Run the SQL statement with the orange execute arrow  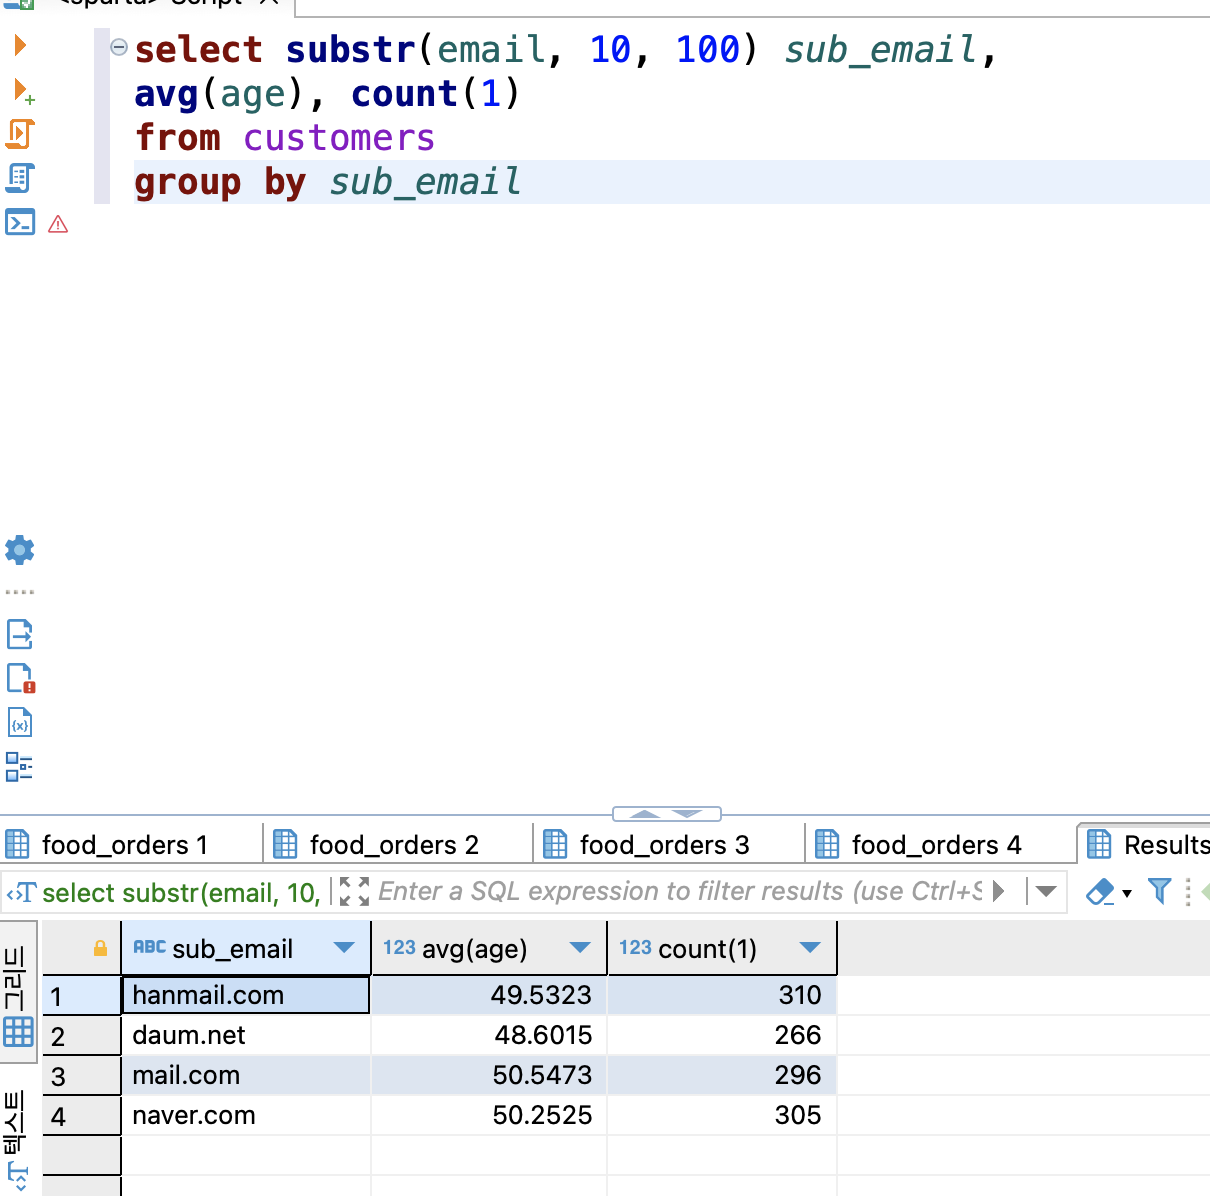pos(20,45)
